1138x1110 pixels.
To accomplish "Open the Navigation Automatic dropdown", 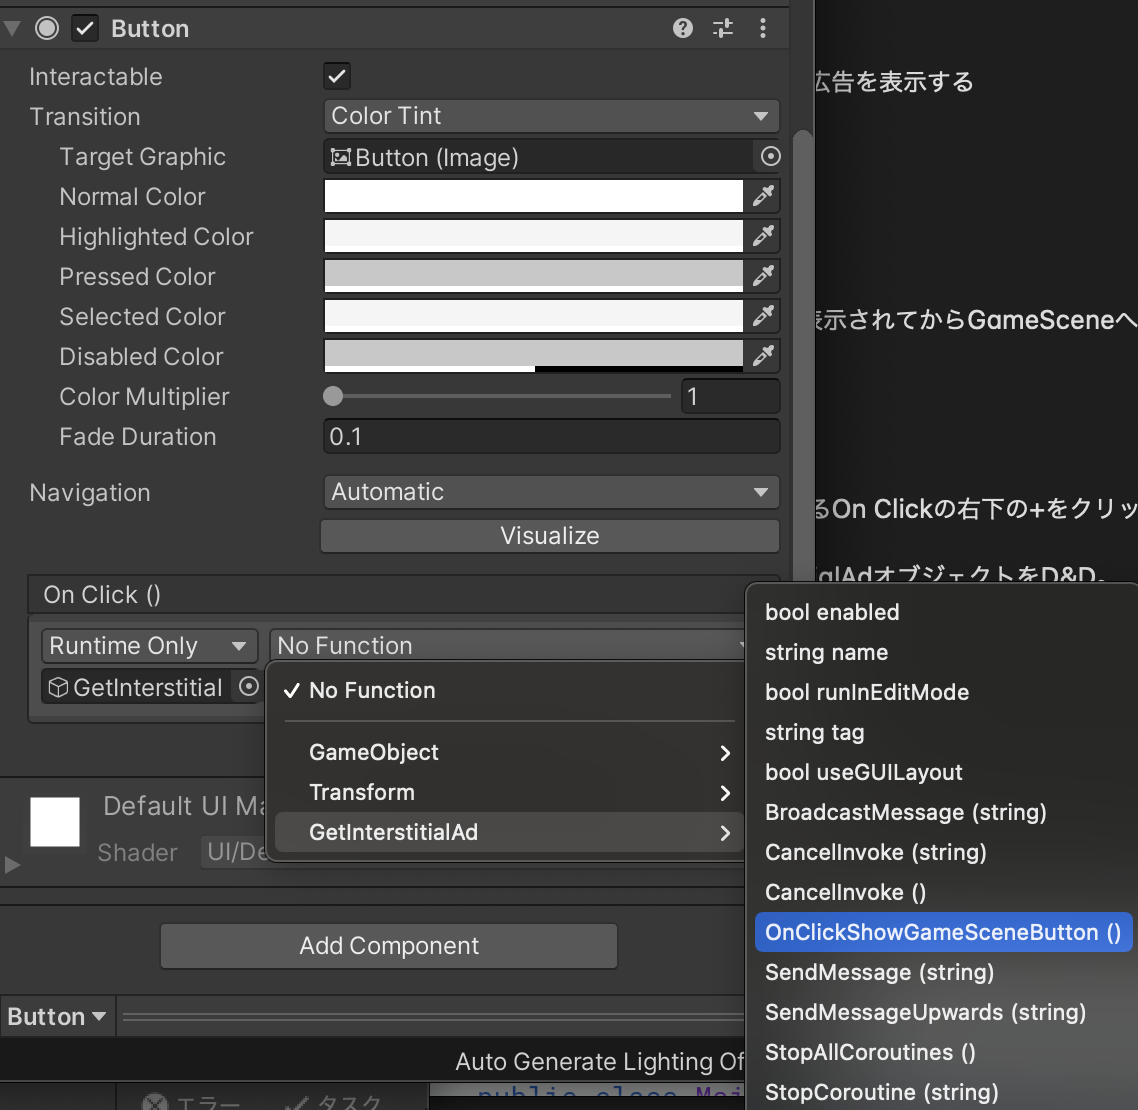I will 551,492.
